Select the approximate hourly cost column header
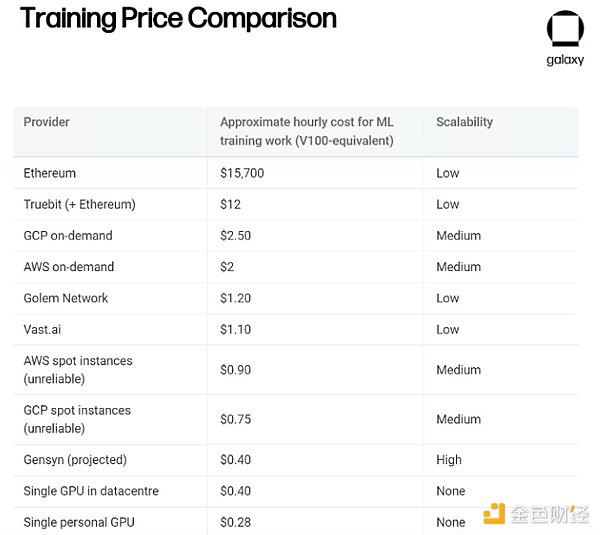Screen dimensions: 600x535 [x=307, y=131]
